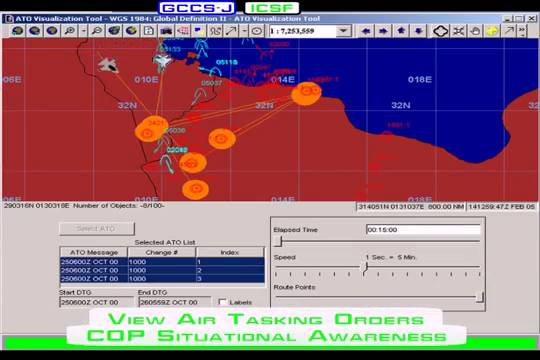The image size is (540, 360).
Task: Click status bar time 141259:47Z FEB 05
Action: coord(502,207)
